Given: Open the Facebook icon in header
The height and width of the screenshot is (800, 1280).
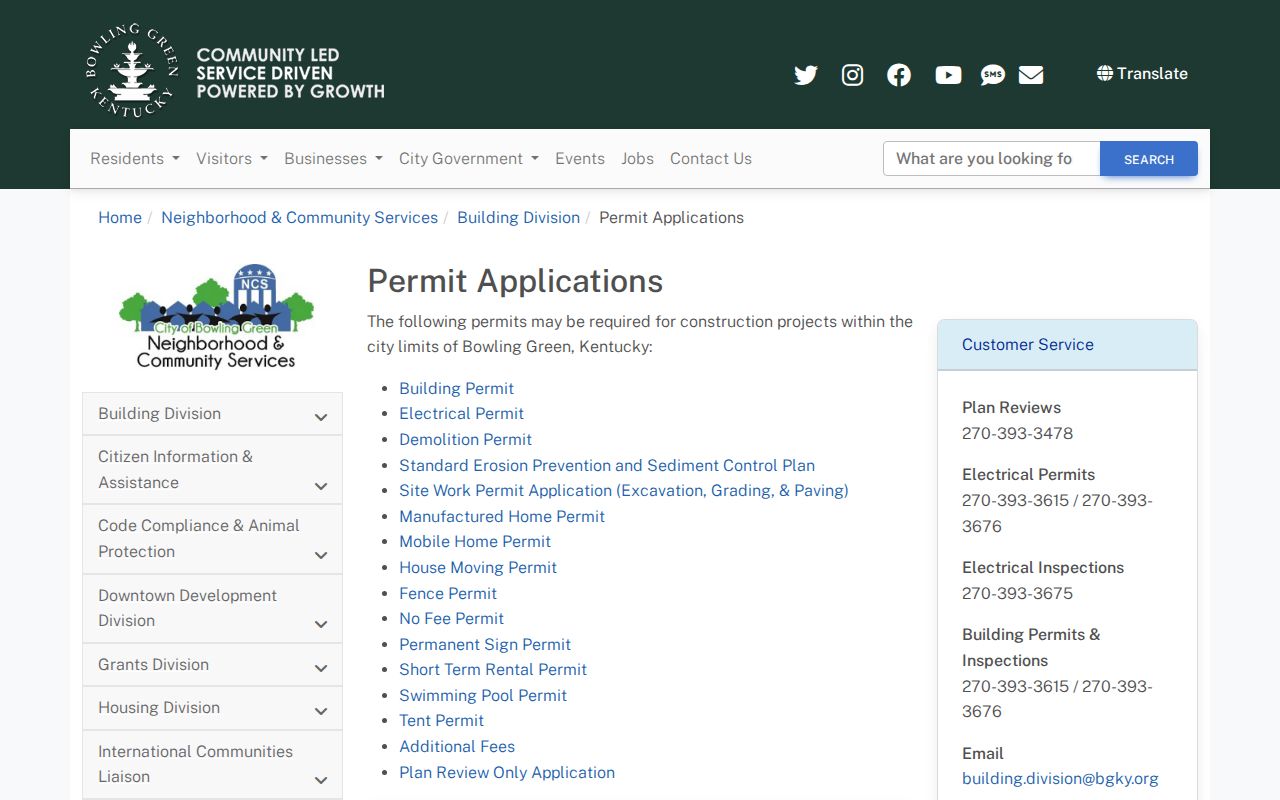Looking at the screenshot, I should 899,75.
